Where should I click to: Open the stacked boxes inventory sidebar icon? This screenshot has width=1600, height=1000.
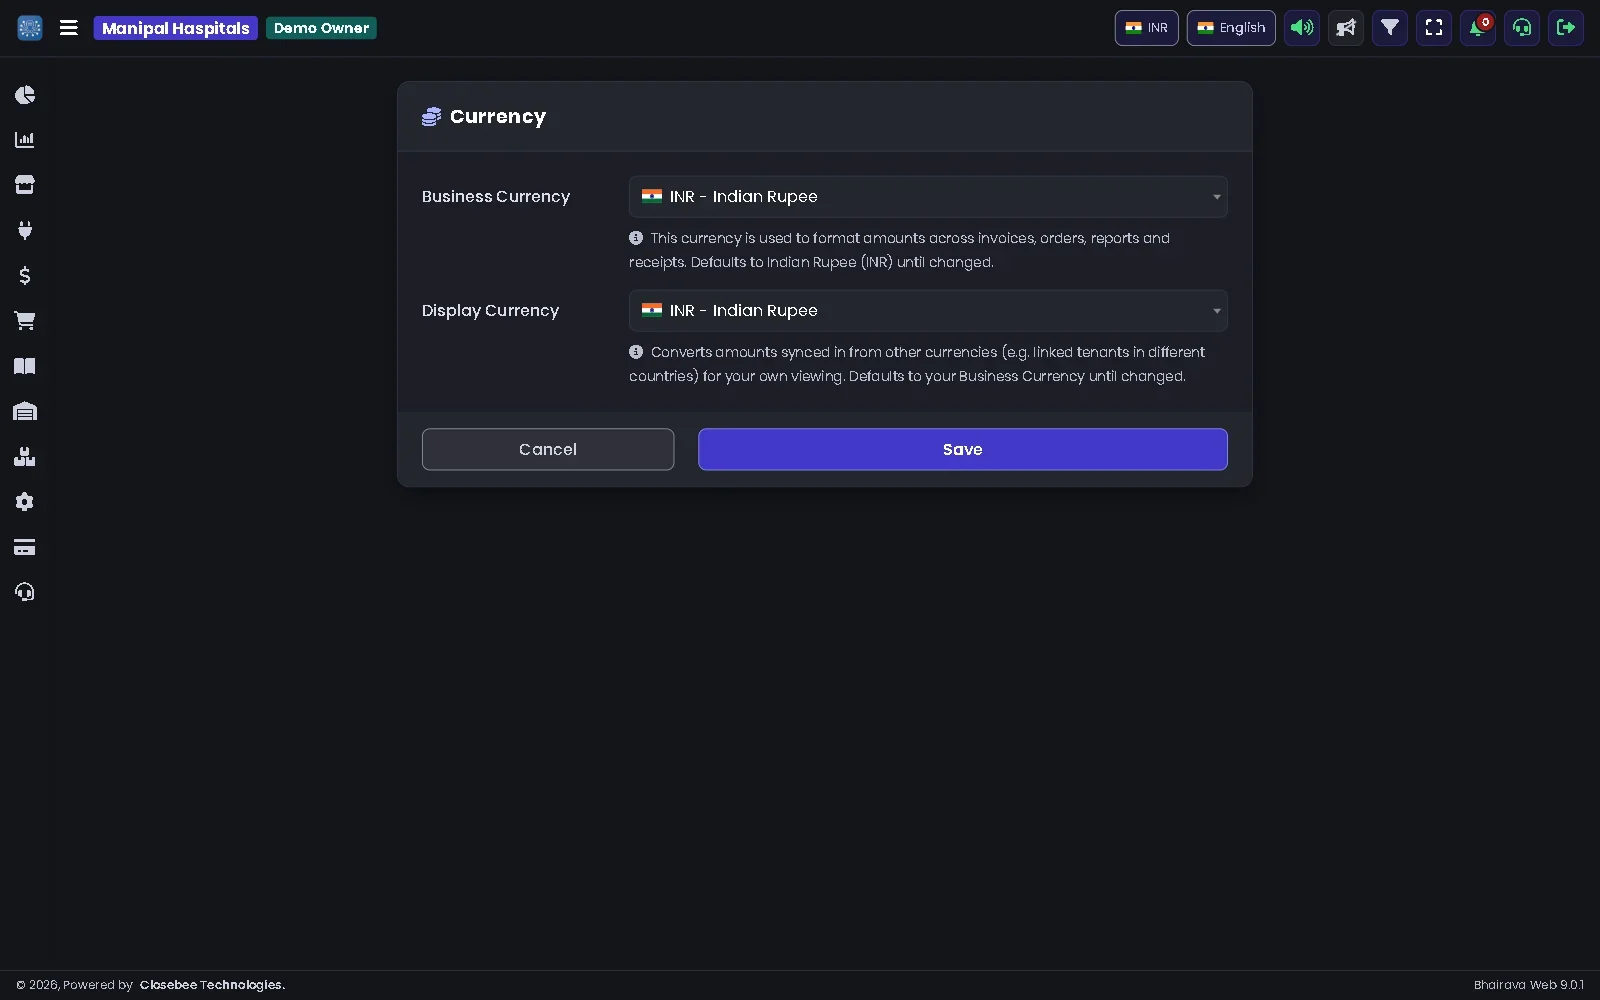click(x=25, y=457)
